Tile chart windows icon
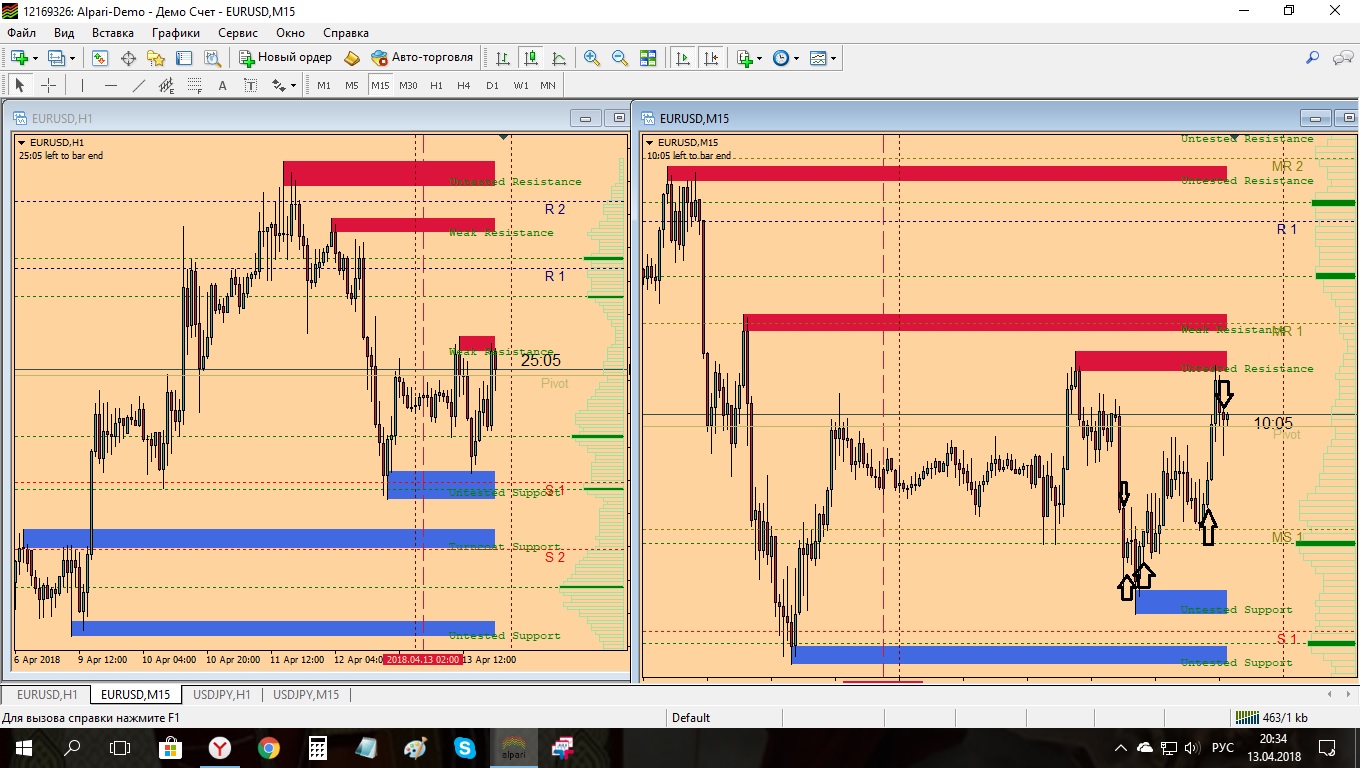1360x768 pixels. pyautogui.click(x=648, y=58)
